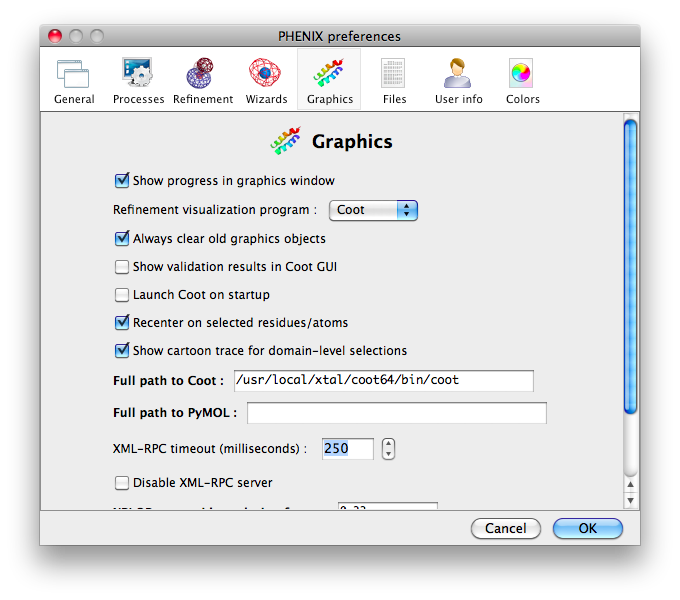680x600 pixels.
Task: Toggle Disable XML-RPC server checkbox
Action: pyautogui.click(x=123, y=483)
